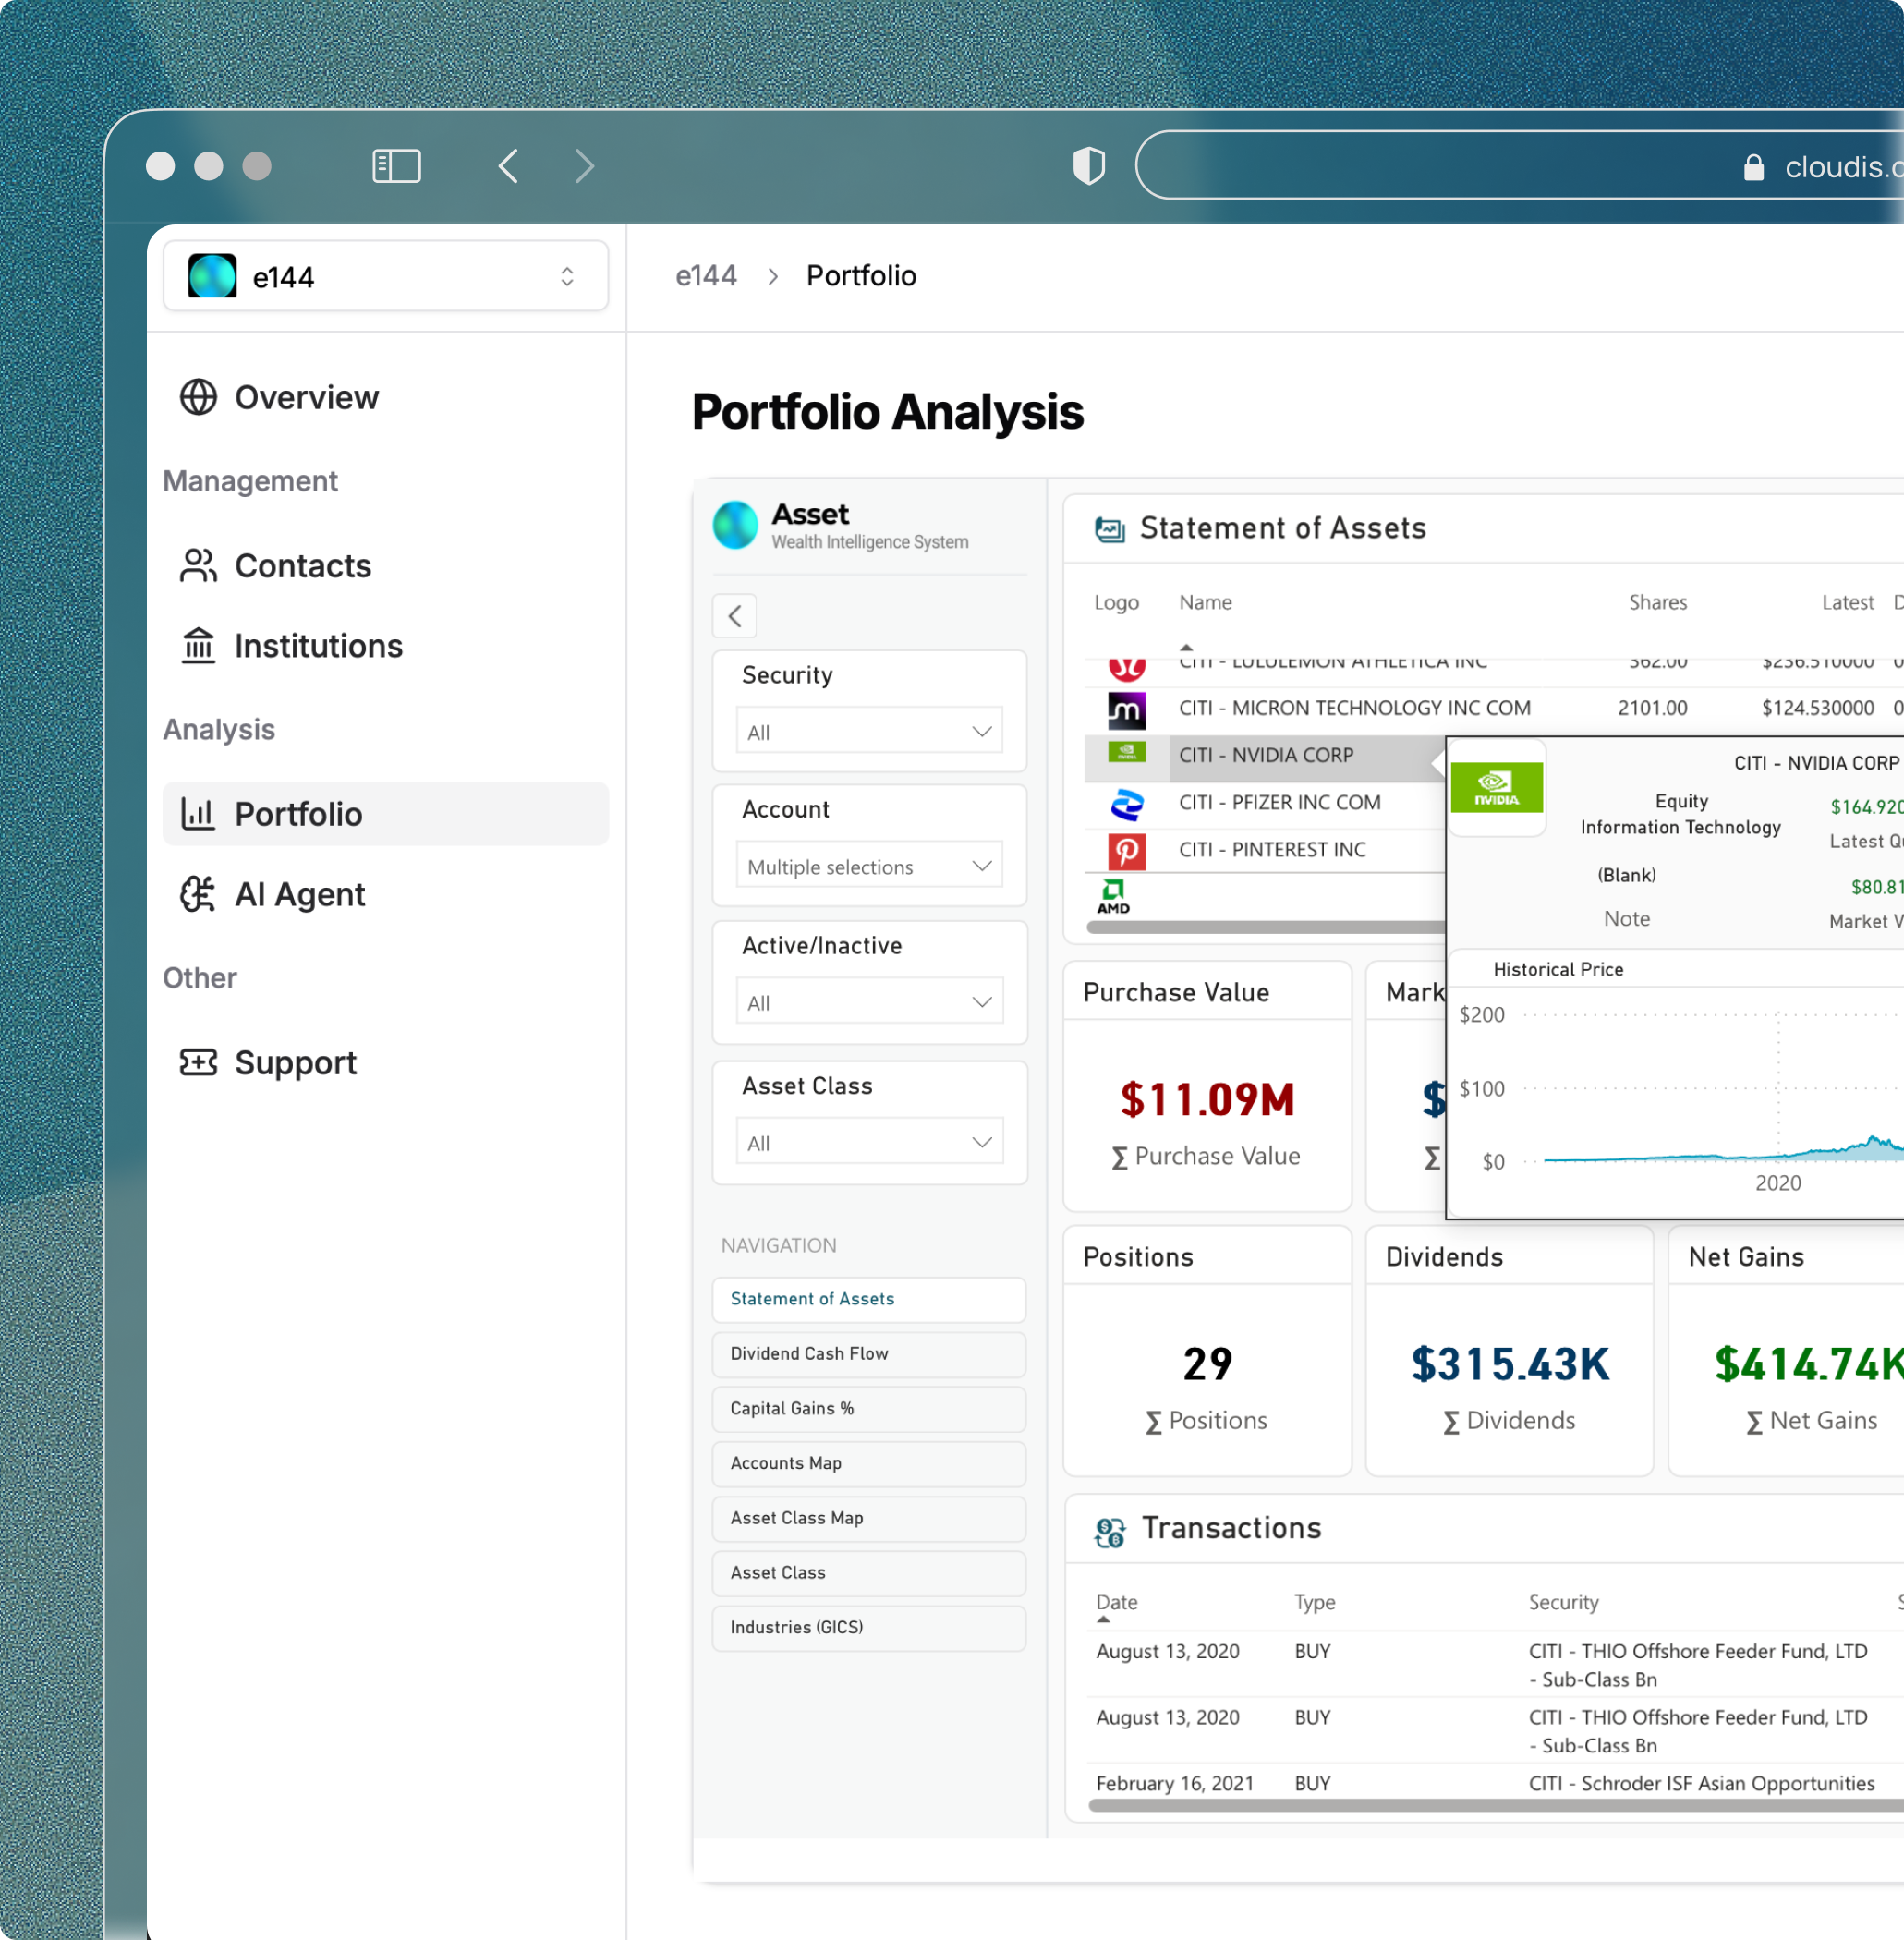
Task: Click the Contacts people icon
Action: [x=198, y=565]
